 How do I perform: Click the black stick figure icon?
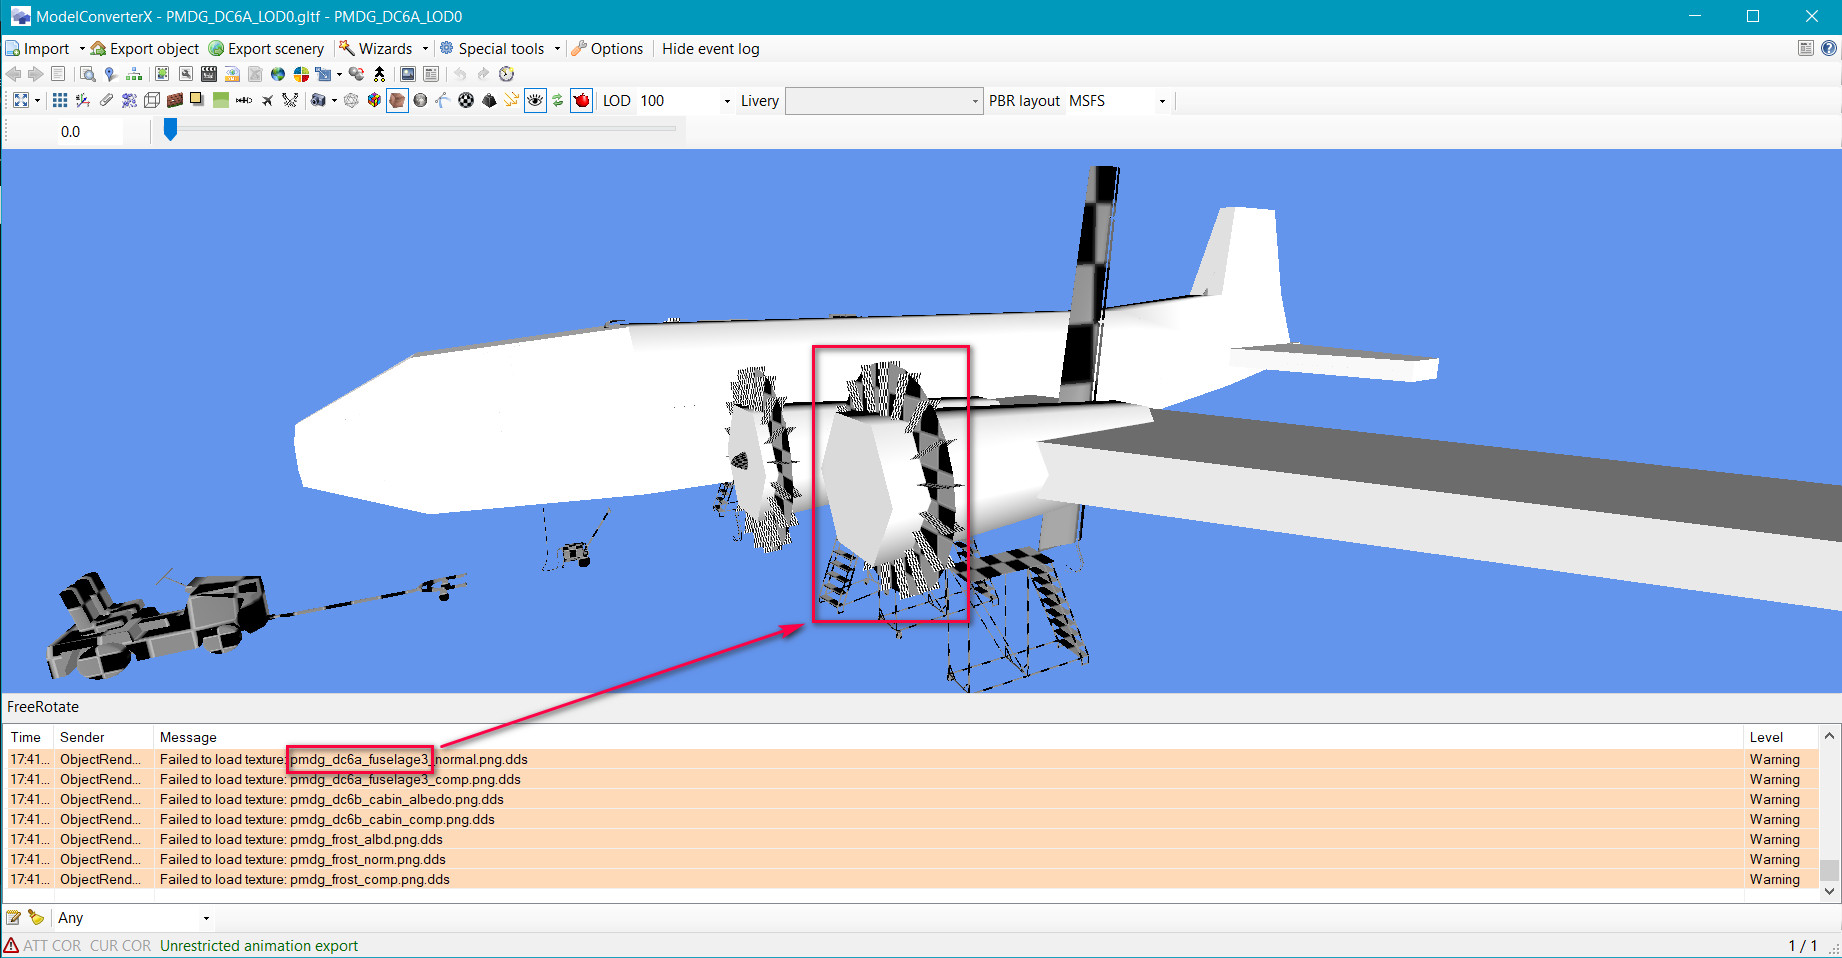tap(379, 74)
